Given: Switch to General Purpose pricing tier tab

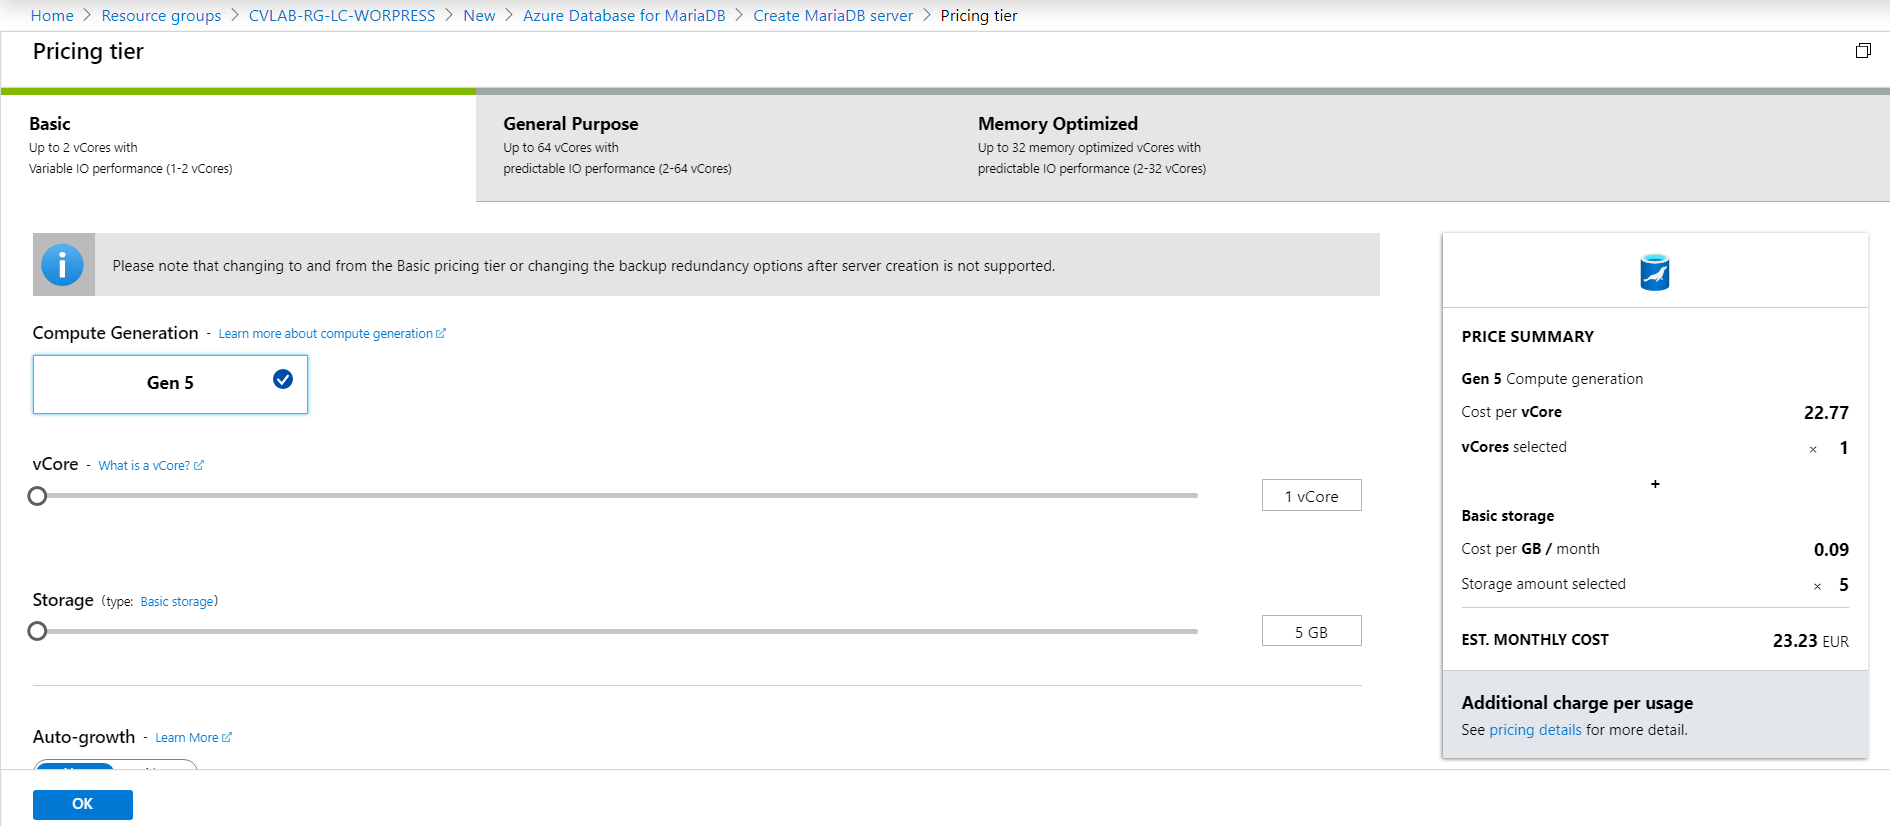Looking at the screenshot, I should click(x=713, y=146).
